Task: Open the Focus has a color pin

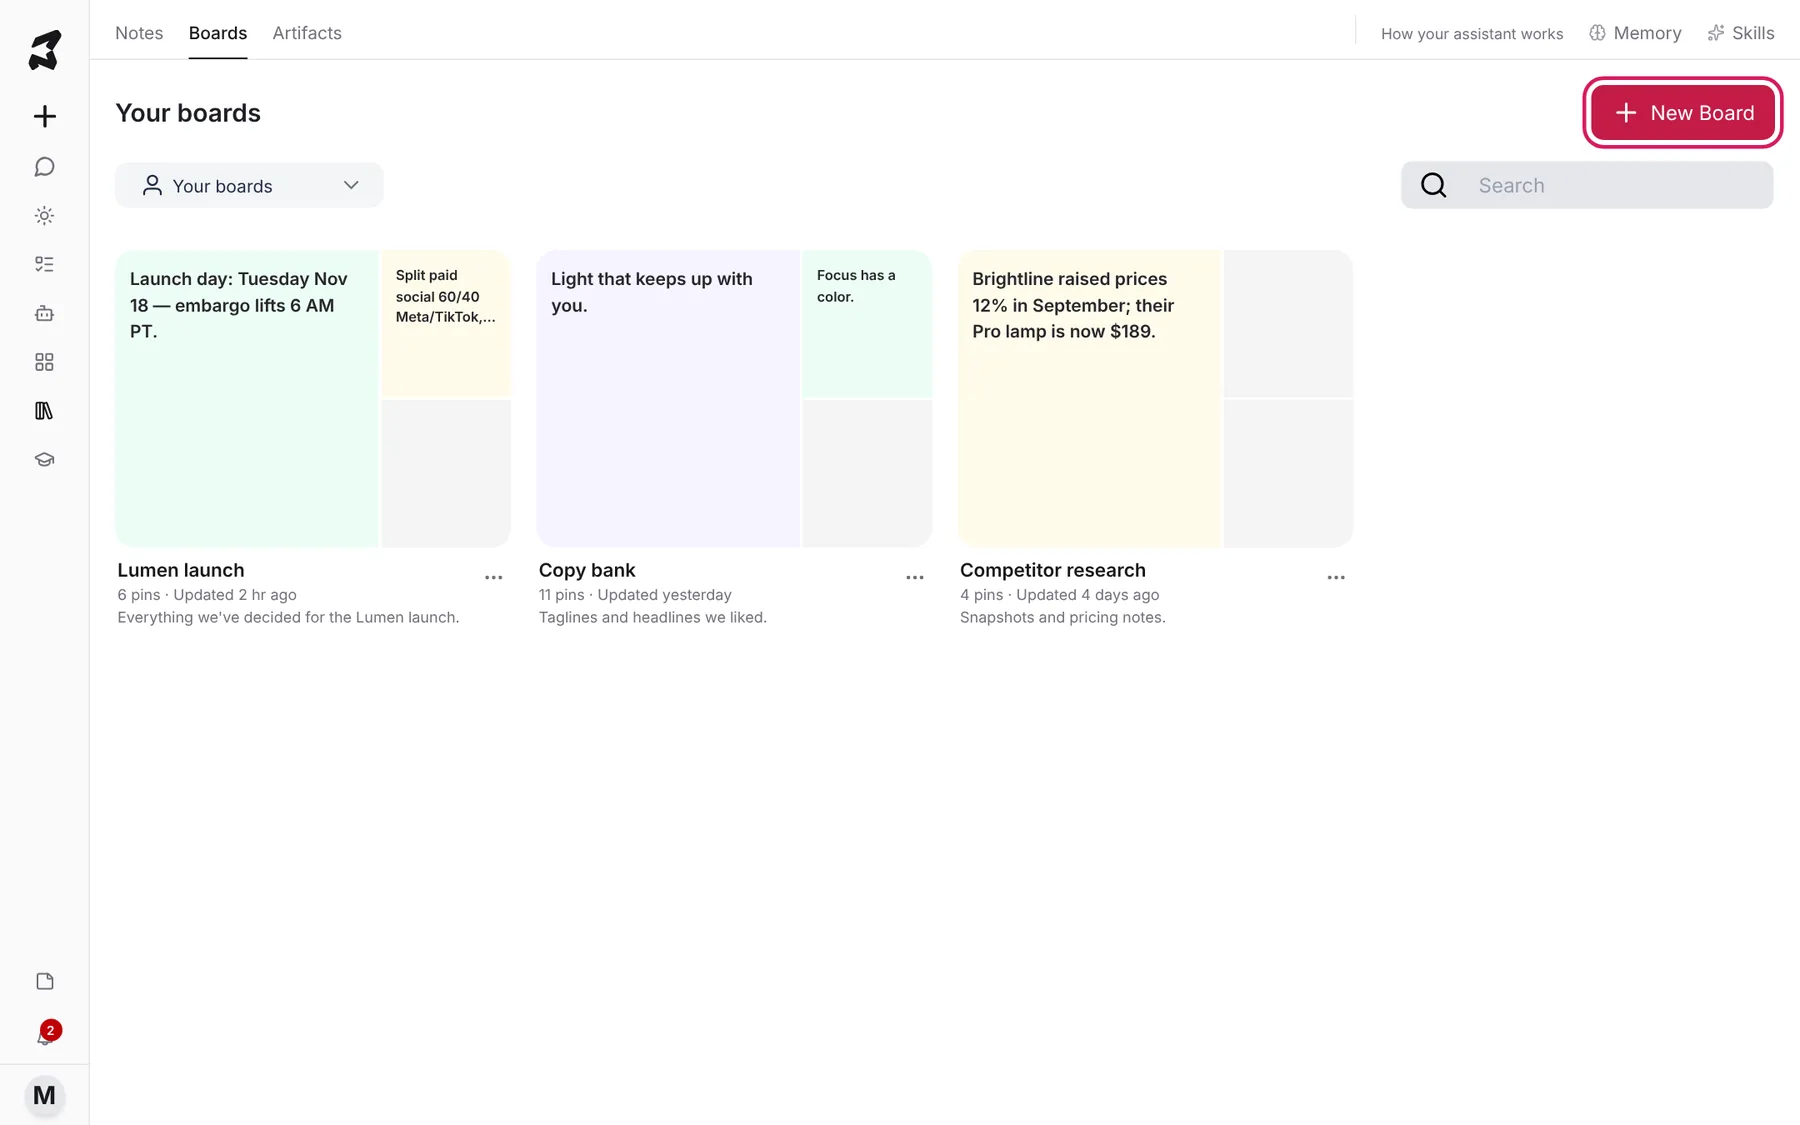Action: 867,323
